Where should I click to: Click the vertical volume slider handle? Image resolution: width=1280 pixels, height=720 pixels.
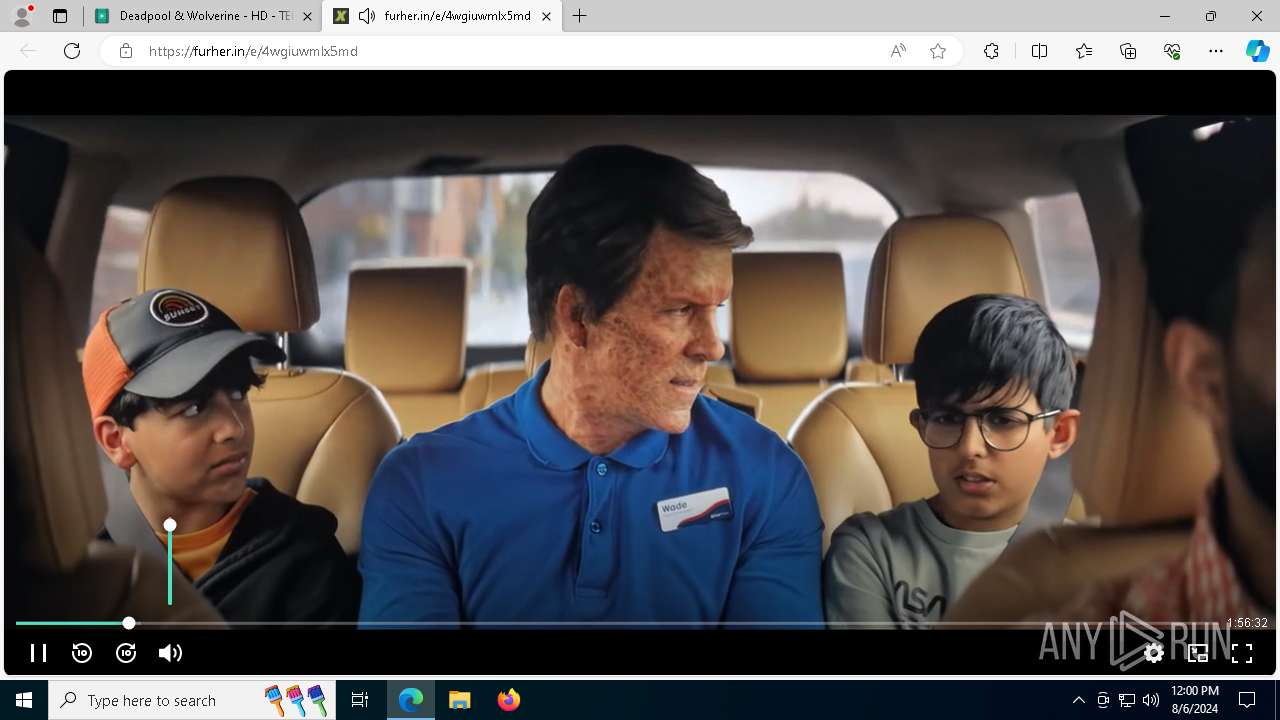point(170,525)
